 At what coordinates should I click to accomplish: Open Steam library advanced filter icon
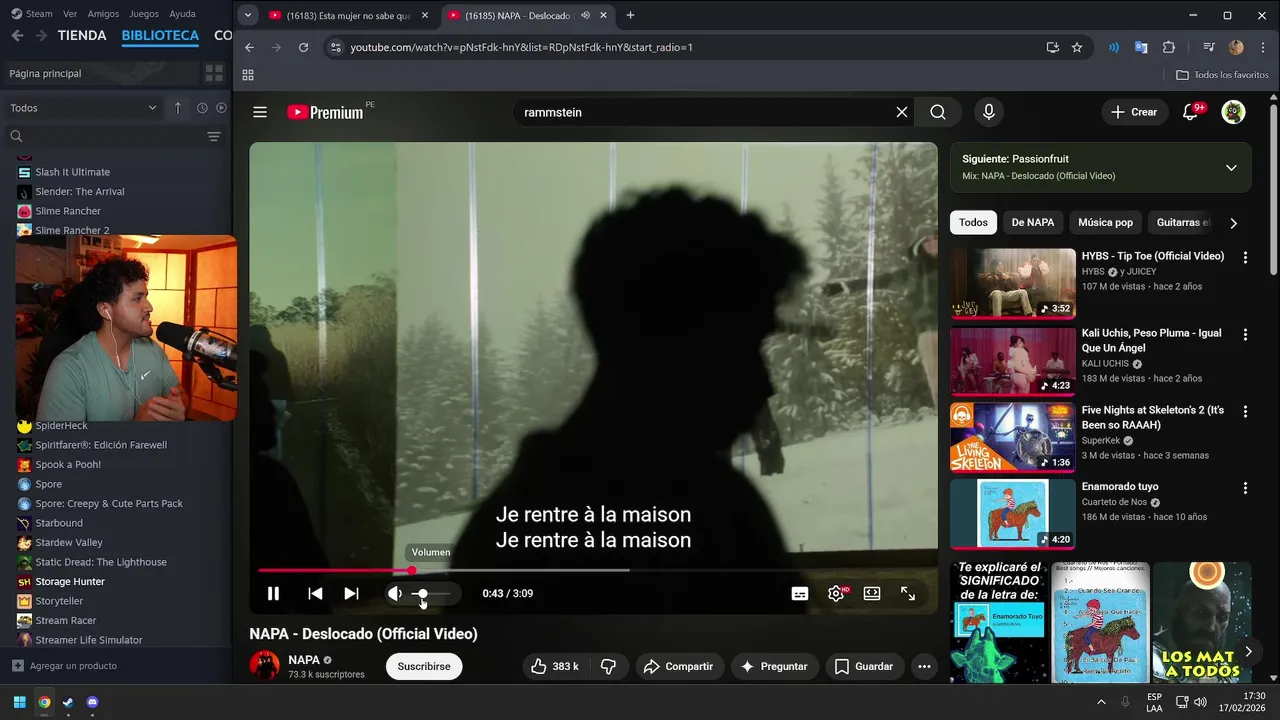pyautogui.click(x=213, y=136)
